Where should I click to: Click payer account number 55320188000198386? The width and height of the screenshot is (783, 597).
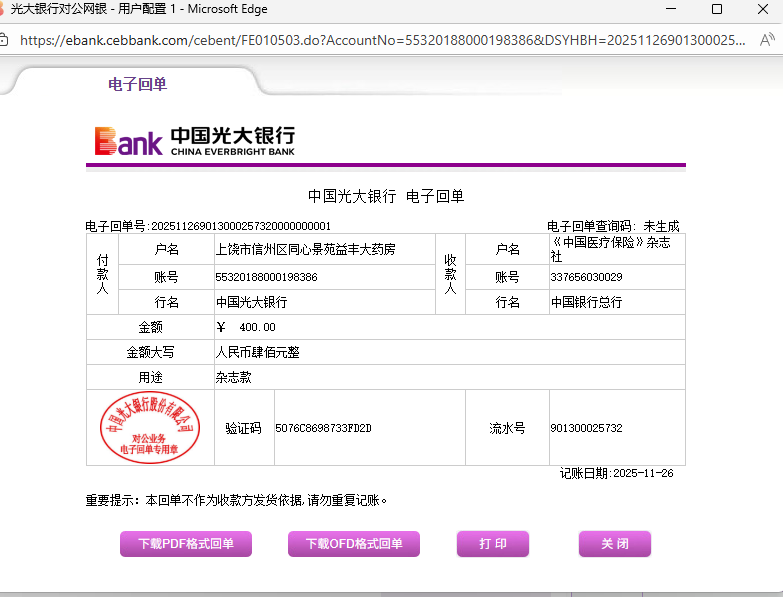coord(267,277)
